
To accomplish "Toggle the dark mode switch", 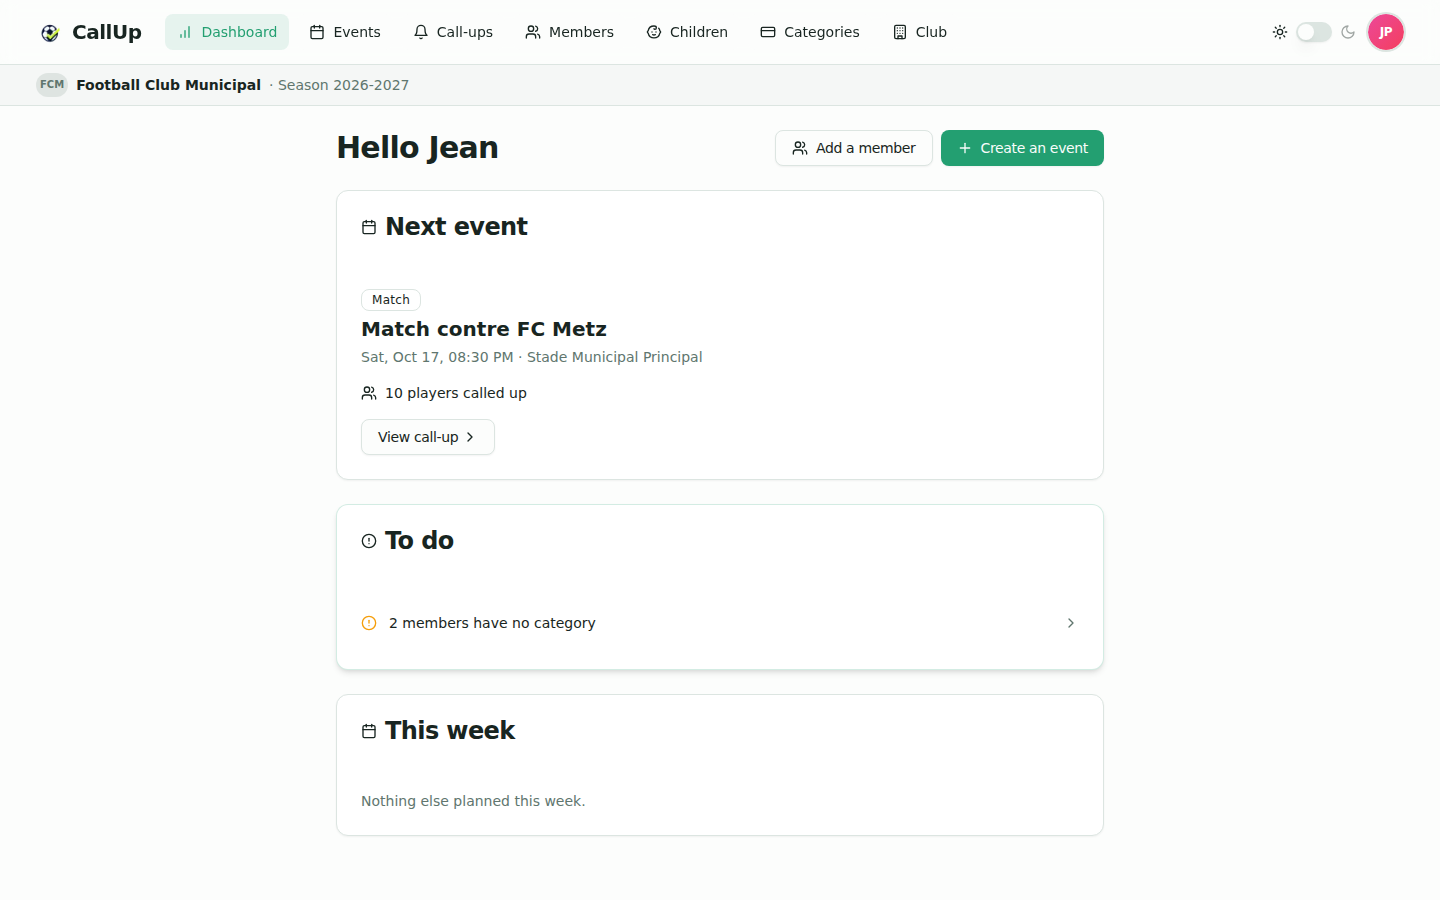I will (x=1314, y=32).
